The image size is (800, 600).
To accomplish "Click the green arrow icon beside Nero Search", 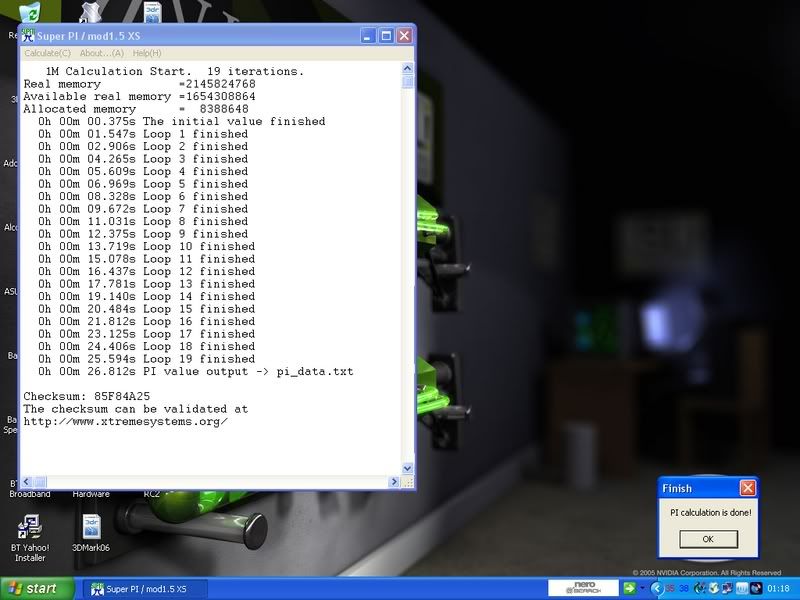I will [629, 589].
